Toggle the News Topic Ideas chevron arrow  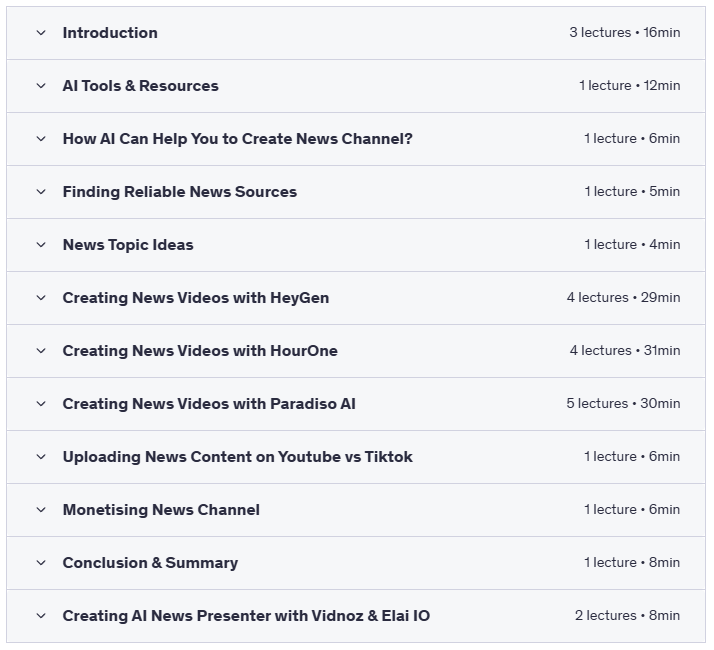[x=41, y=245]
